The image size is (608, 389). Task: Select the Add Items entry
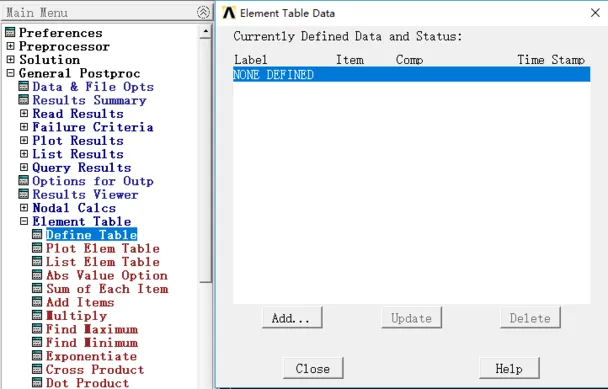(x=80, y=302)
